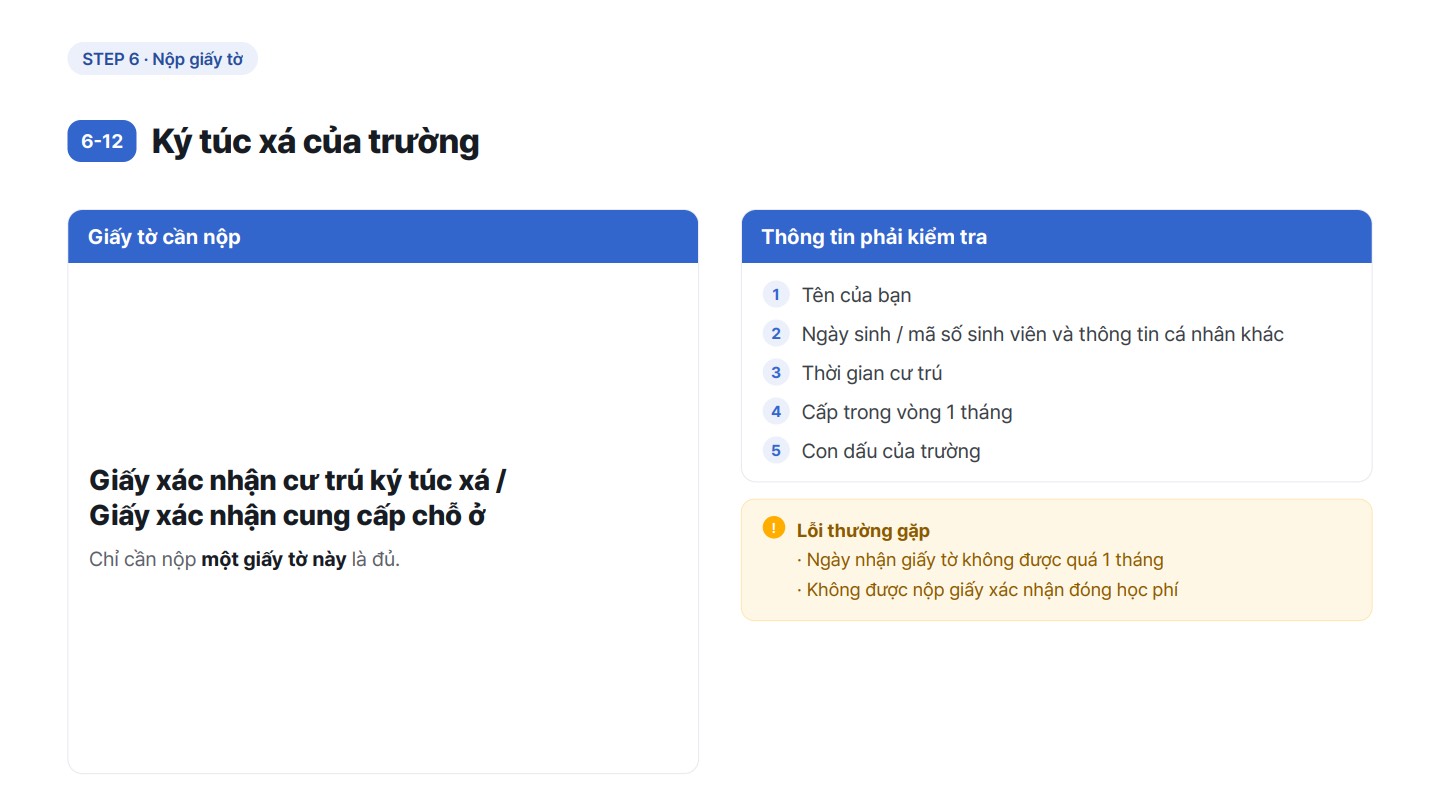Screen dimensions: 1440x810
Task: Click the number 5 circle badge
Action: 776,451
